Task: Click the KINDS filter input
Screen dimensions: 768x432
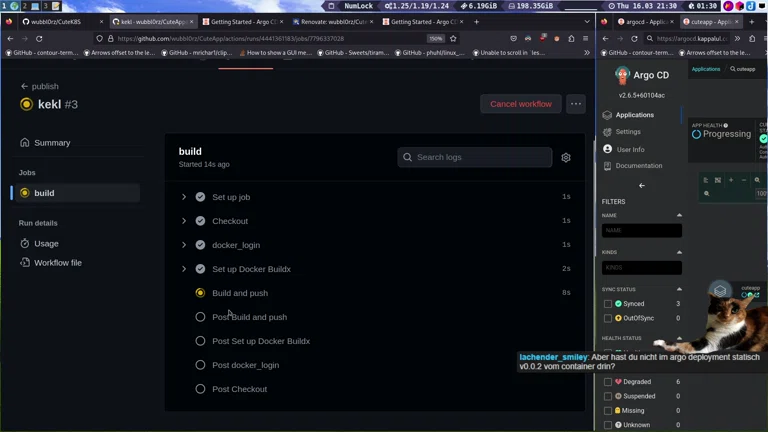Action: coord(642,267)
